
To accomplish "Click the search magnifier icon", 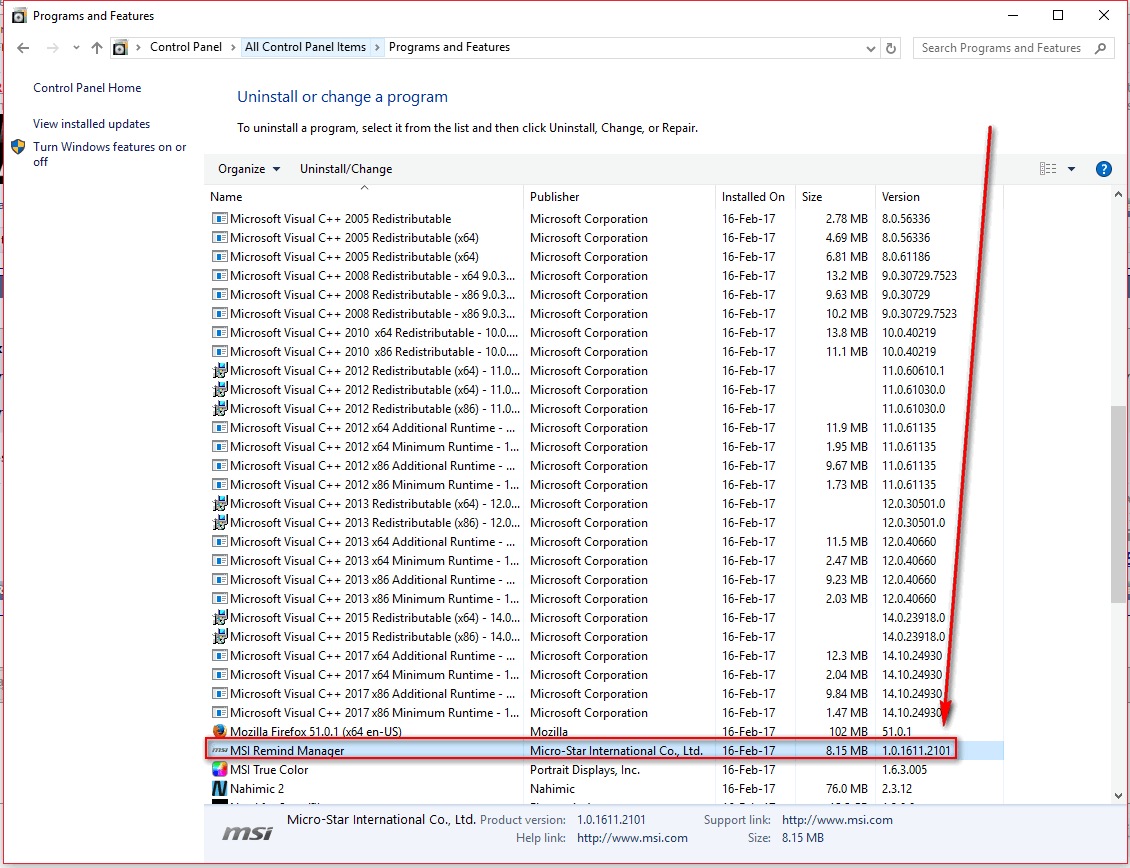I will tap(1100, 48).
